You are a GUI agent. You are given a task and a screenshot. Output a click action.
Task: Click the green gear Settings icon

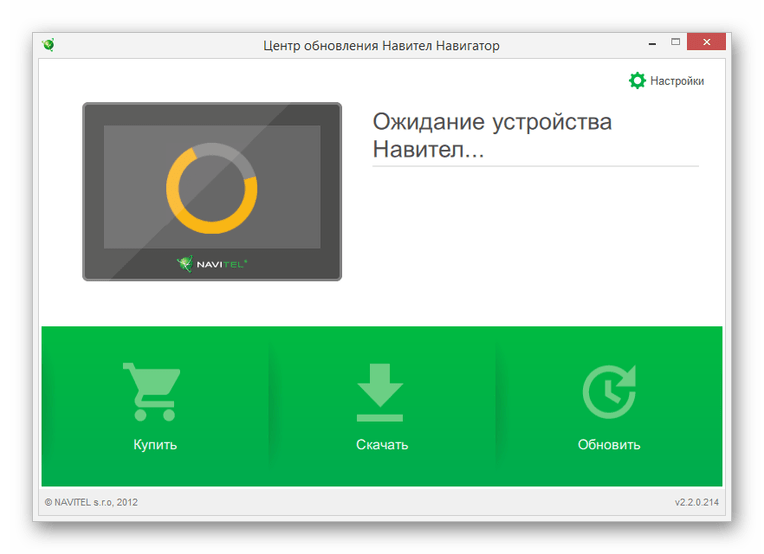pyautogui.click(x=637, y=80)
